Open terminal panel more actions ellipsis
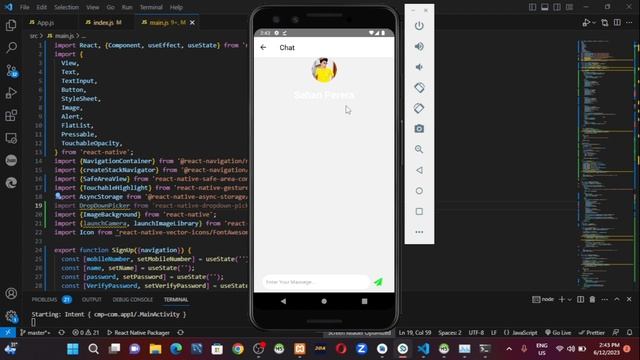The width and height of the screenshot is (640, 360). click(x=604, y=299)
